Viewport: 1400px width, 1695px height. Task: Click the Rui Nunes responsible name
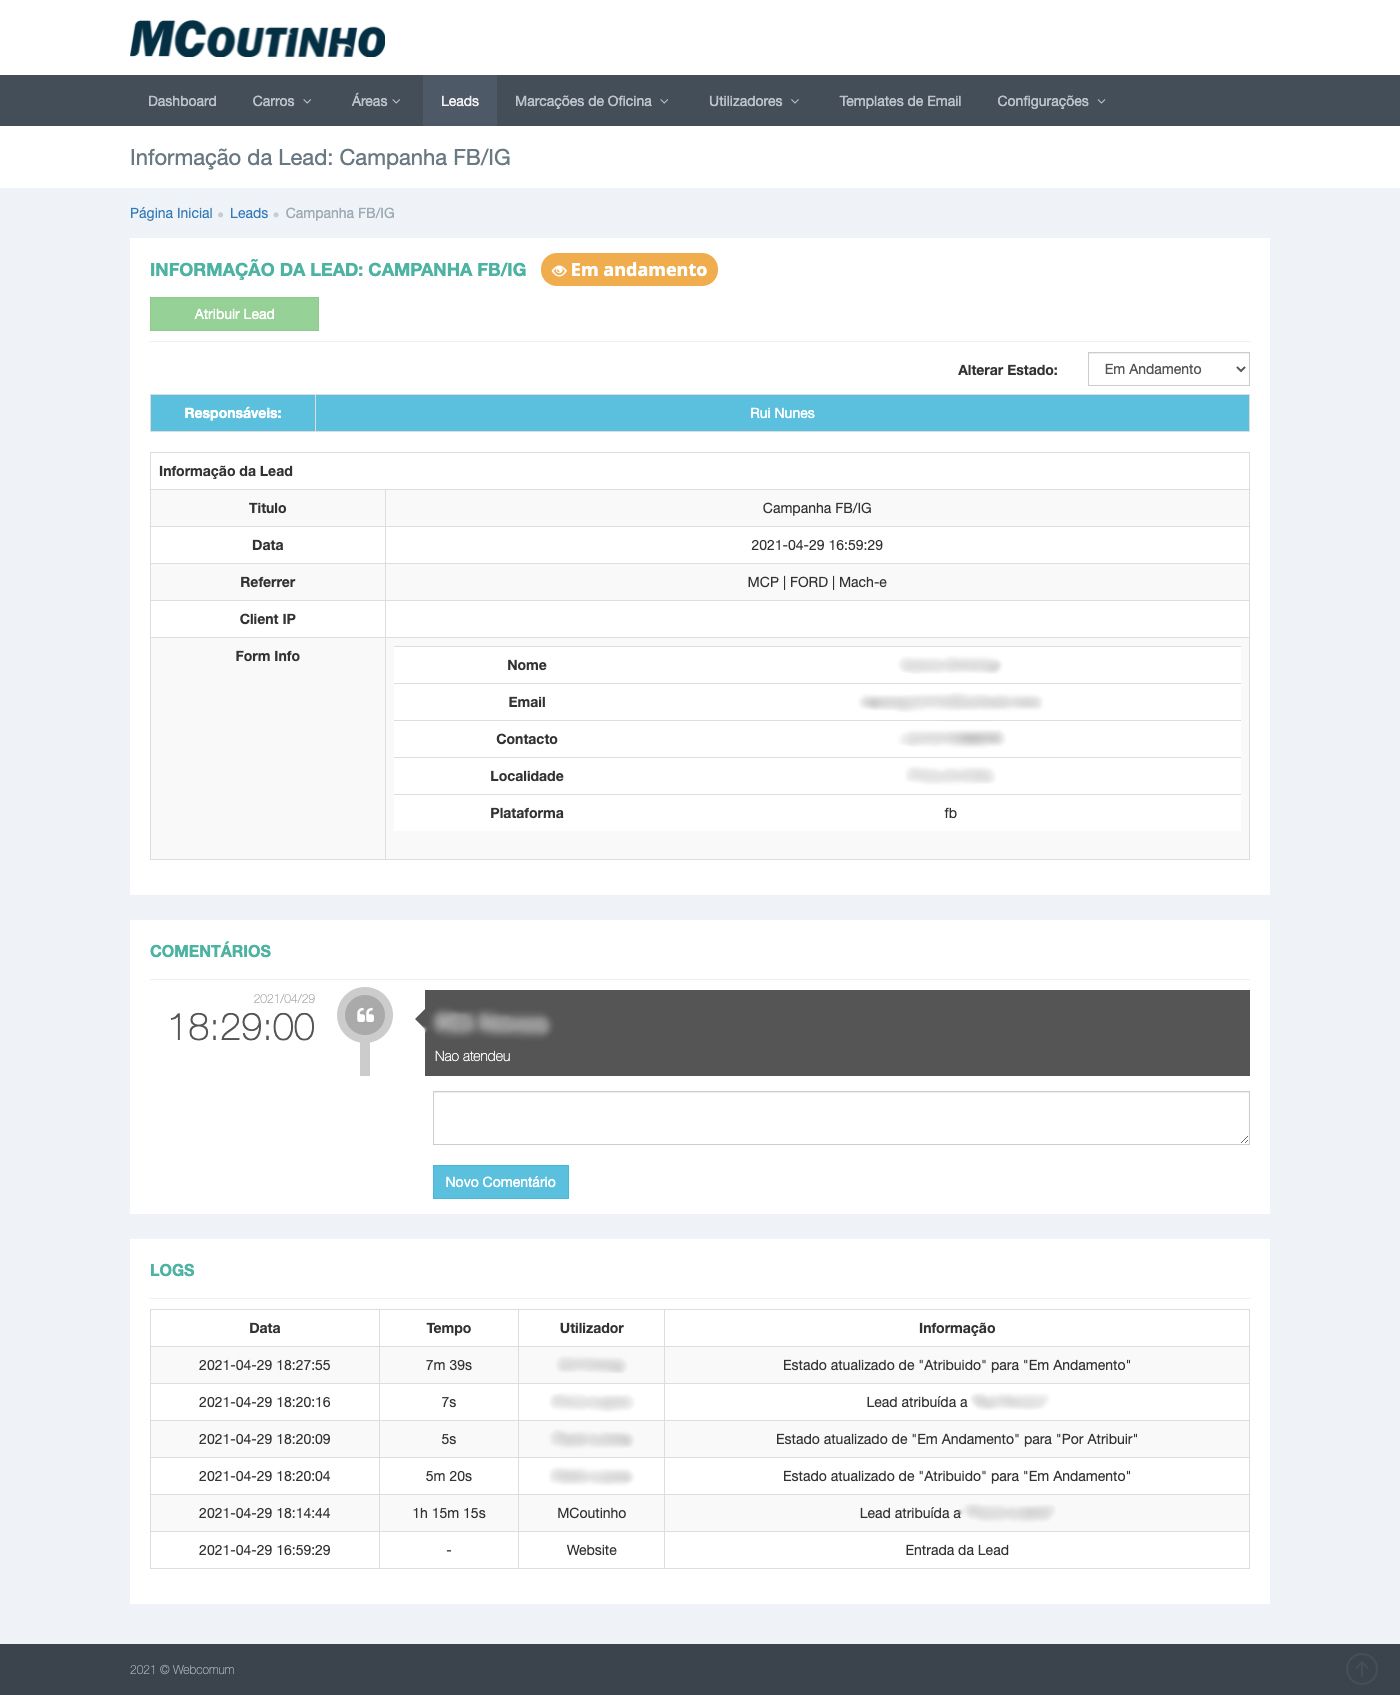tap(782, 413)
